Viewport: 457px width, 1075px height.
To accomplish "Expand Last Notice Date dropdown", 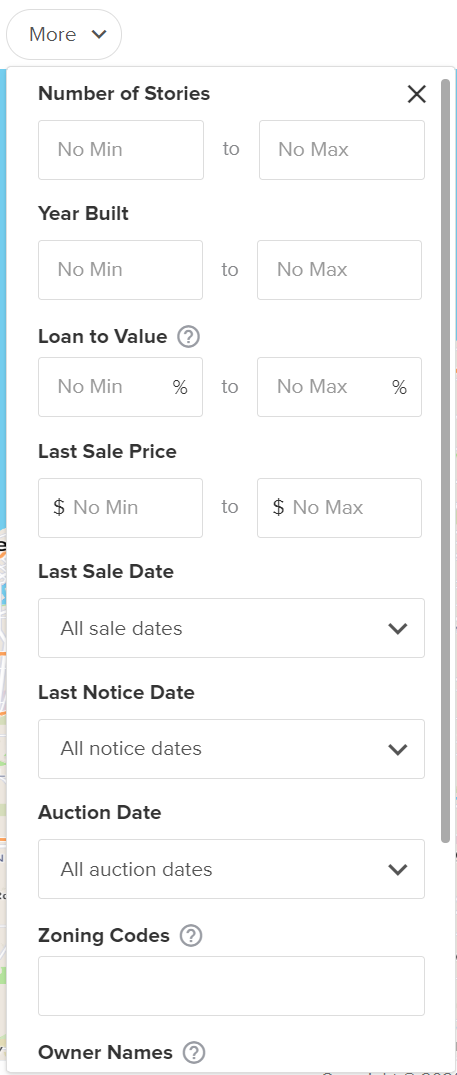I will 232,749.
